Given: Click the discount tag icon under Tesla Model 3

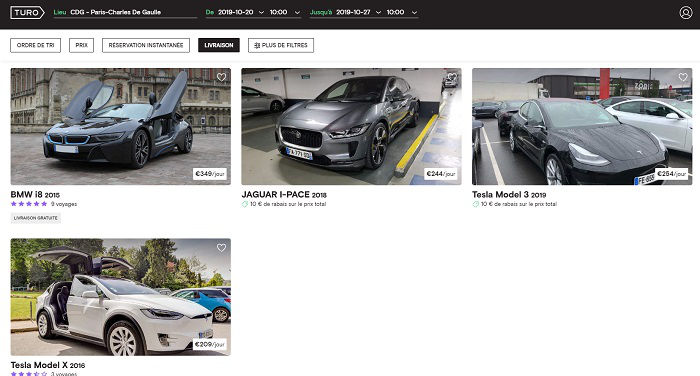Looking at the screenshot, I should click(475, 204).
